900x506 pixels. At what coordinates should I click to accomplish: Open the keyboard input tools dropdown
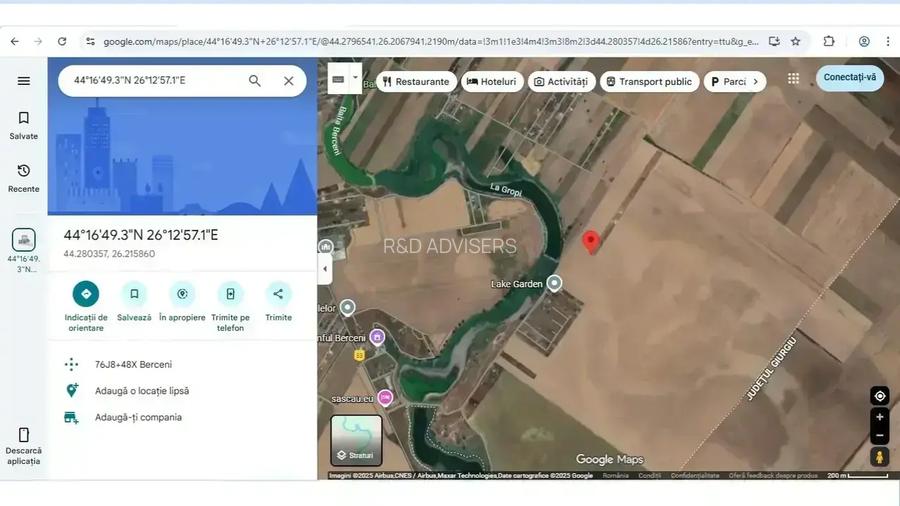(344, 79)
